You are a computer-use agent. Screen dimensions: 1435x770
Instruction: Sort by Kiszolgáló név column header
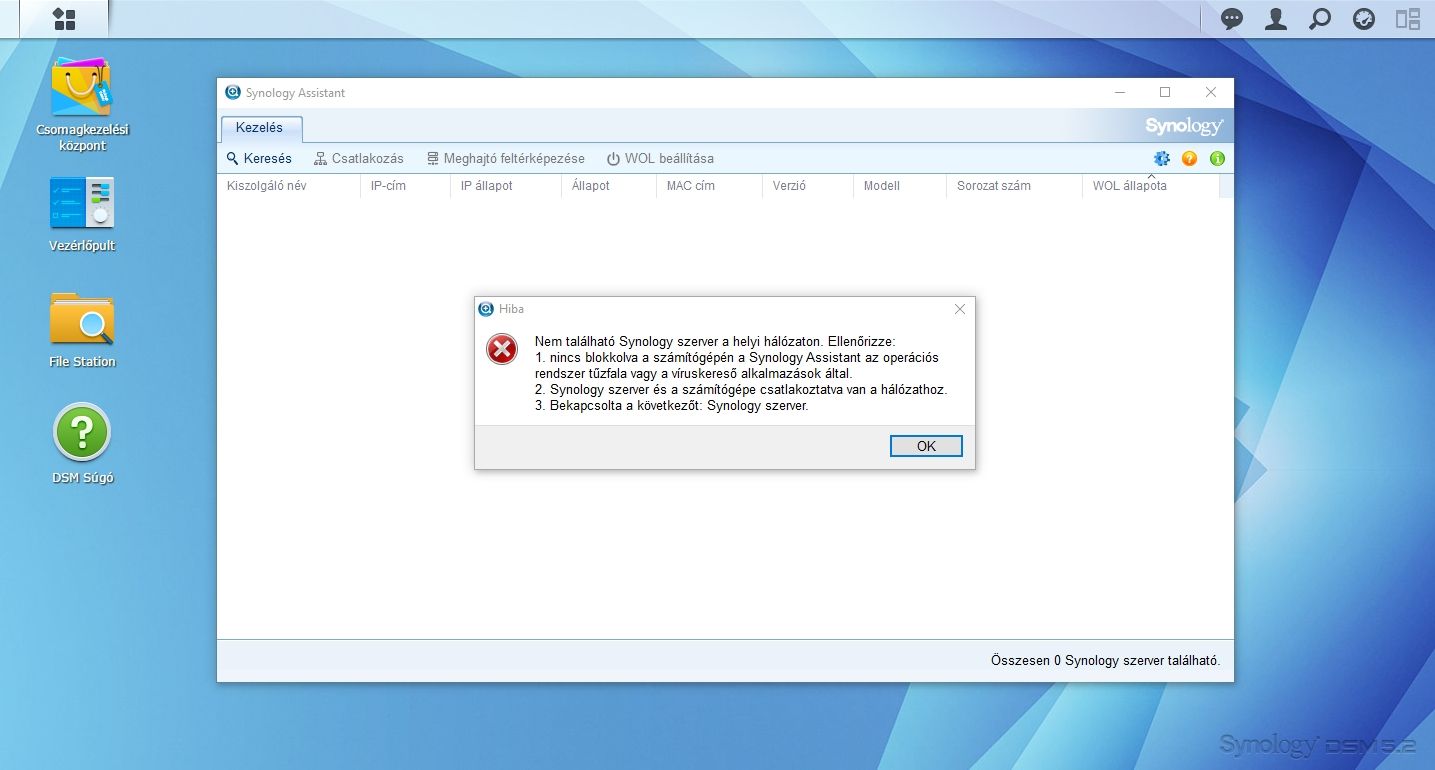(x=288, y=186)
